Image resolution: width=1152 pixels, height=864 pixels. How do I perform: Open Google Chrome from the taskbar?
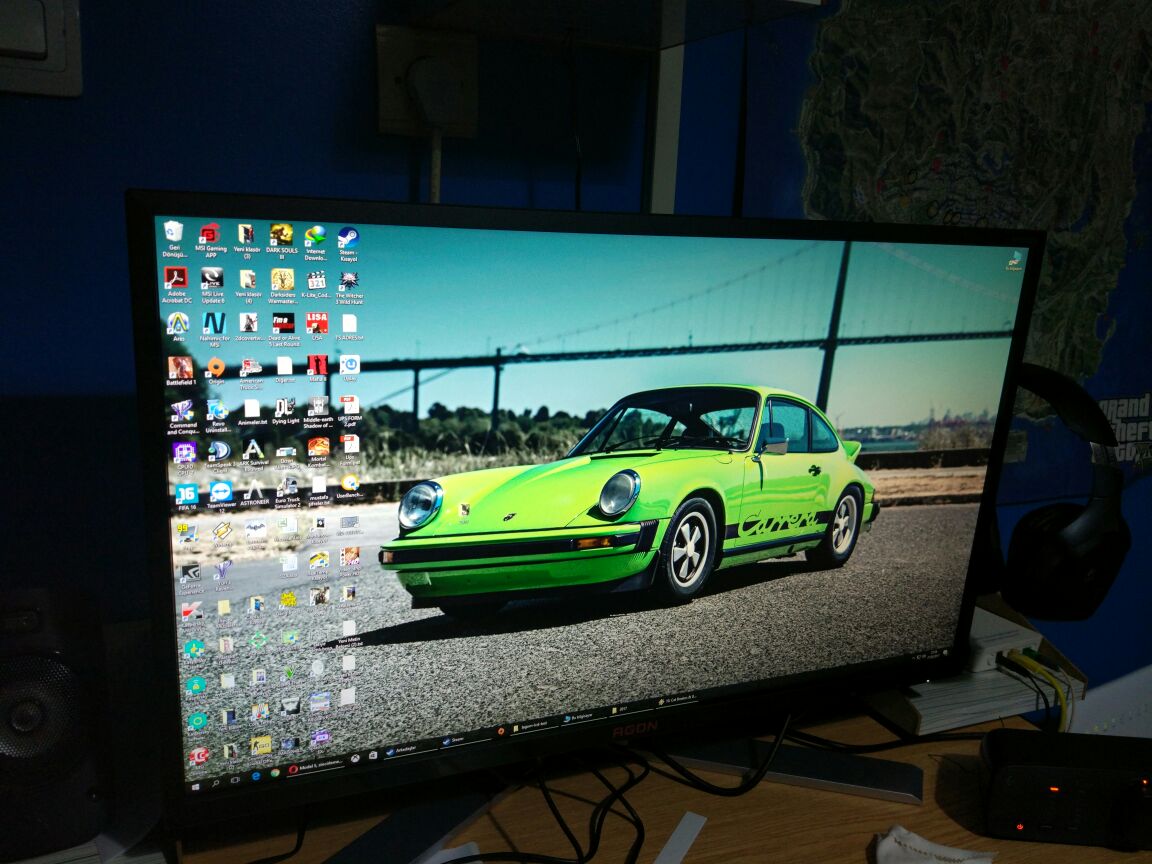(x=275, y=772)
